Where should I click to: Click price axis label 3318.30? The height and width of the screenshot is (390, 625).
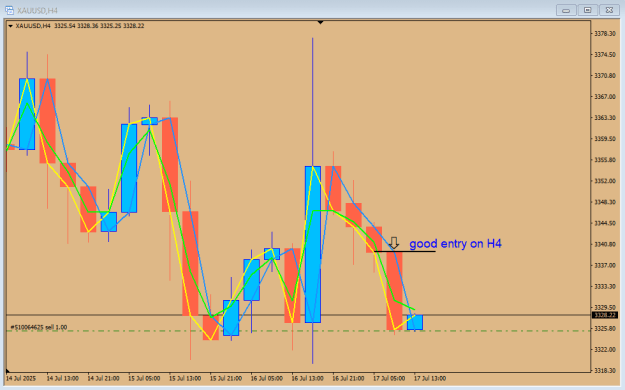coord(605,371)
